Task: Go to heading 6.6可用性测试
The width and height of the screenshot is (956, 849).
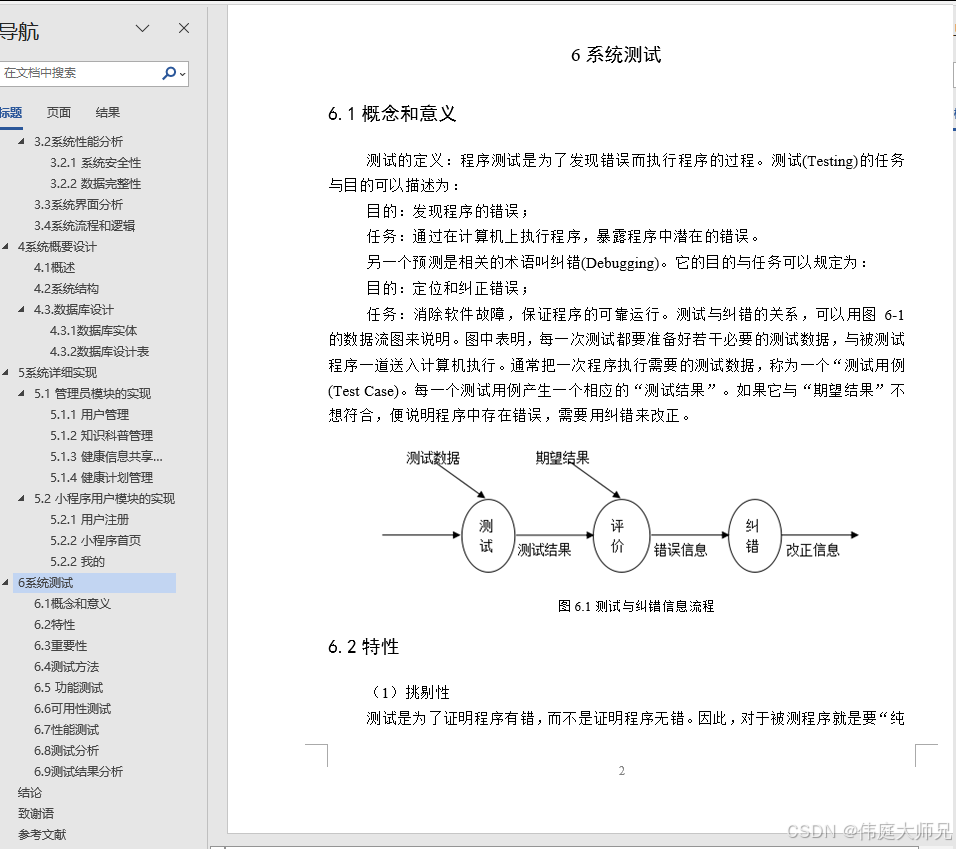Action: [72, 709]
